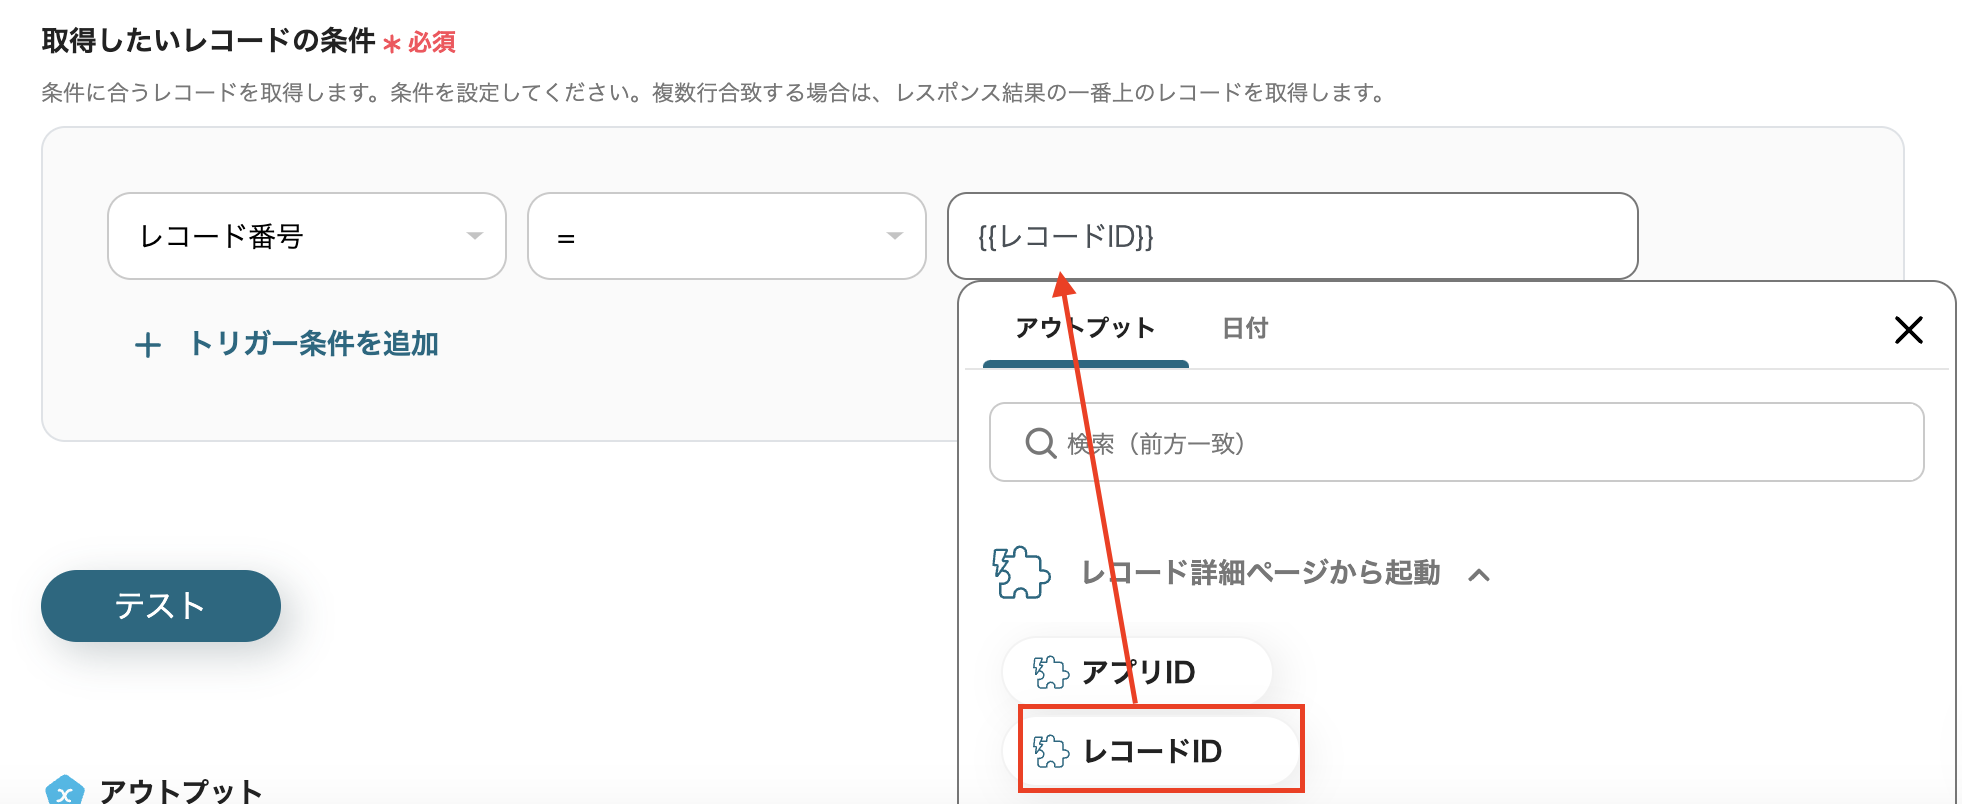
Task: Switch to the 日付 tab
Action: [1245, 328]
